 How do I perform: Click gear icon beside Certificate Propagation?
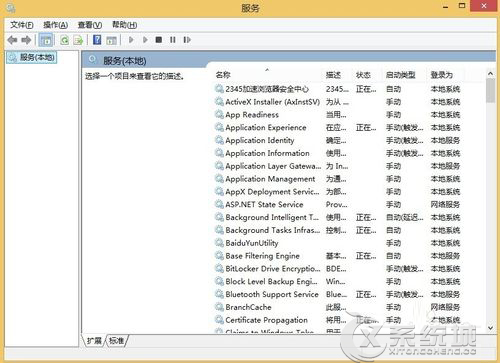pyautogui.click(x=219, y=320)
